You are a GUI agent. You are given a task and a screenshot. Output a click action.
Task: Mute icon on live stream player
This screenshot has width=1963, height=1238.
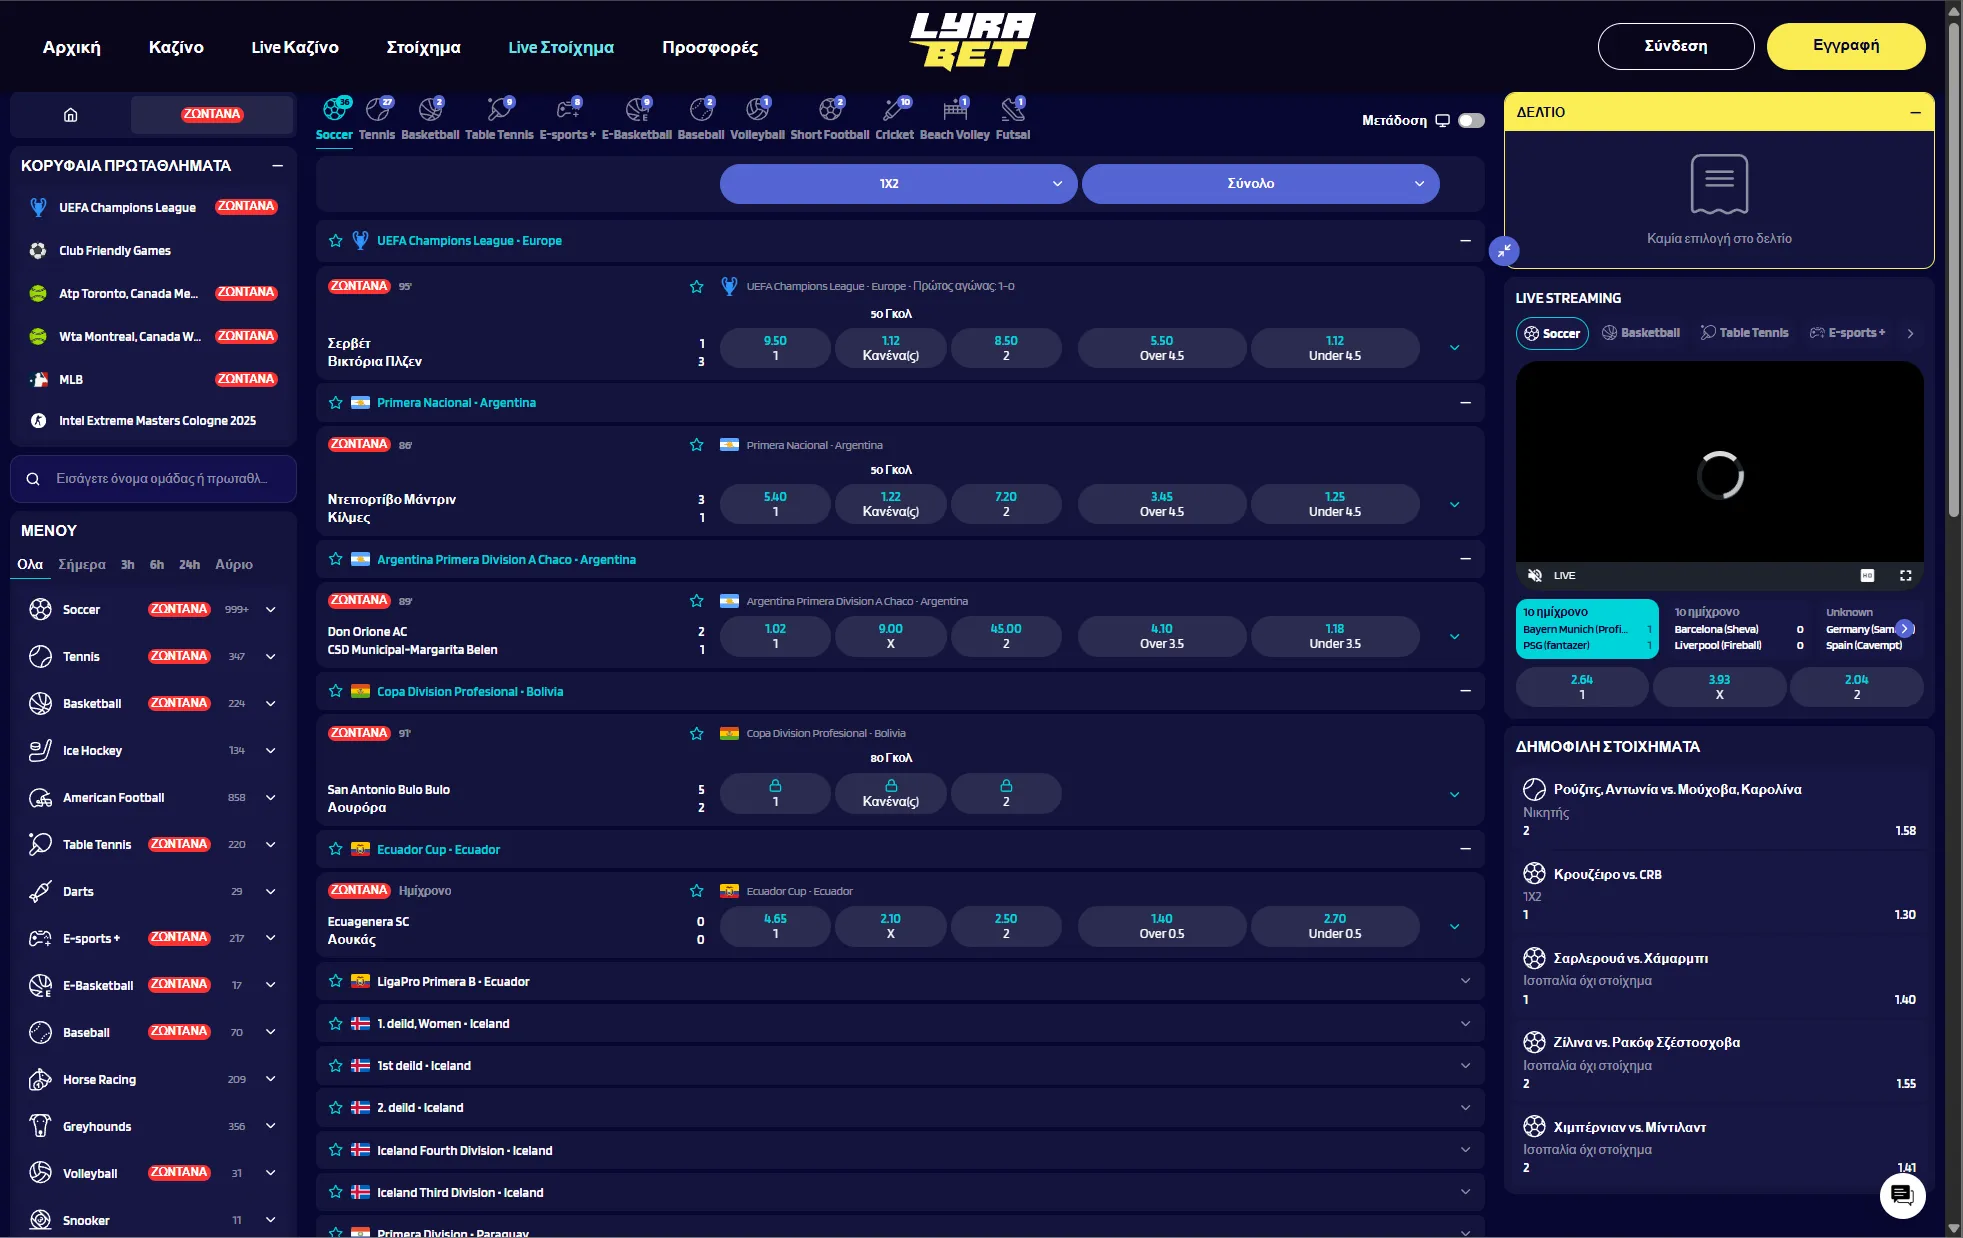pyautogui.click(x=1535, y=575)
